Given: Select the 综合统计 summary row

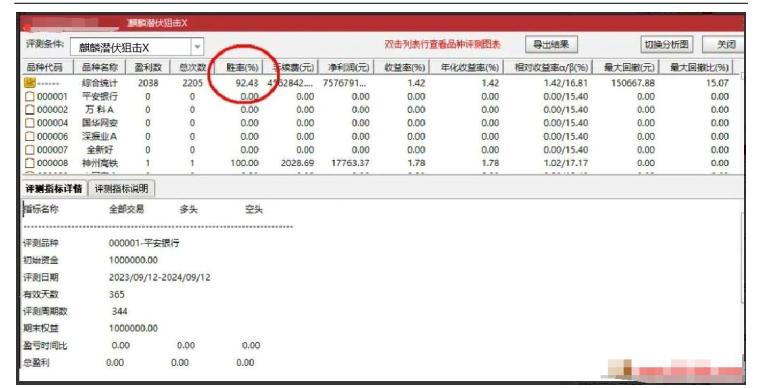Looking at the screenshot, I should [382, 83].
